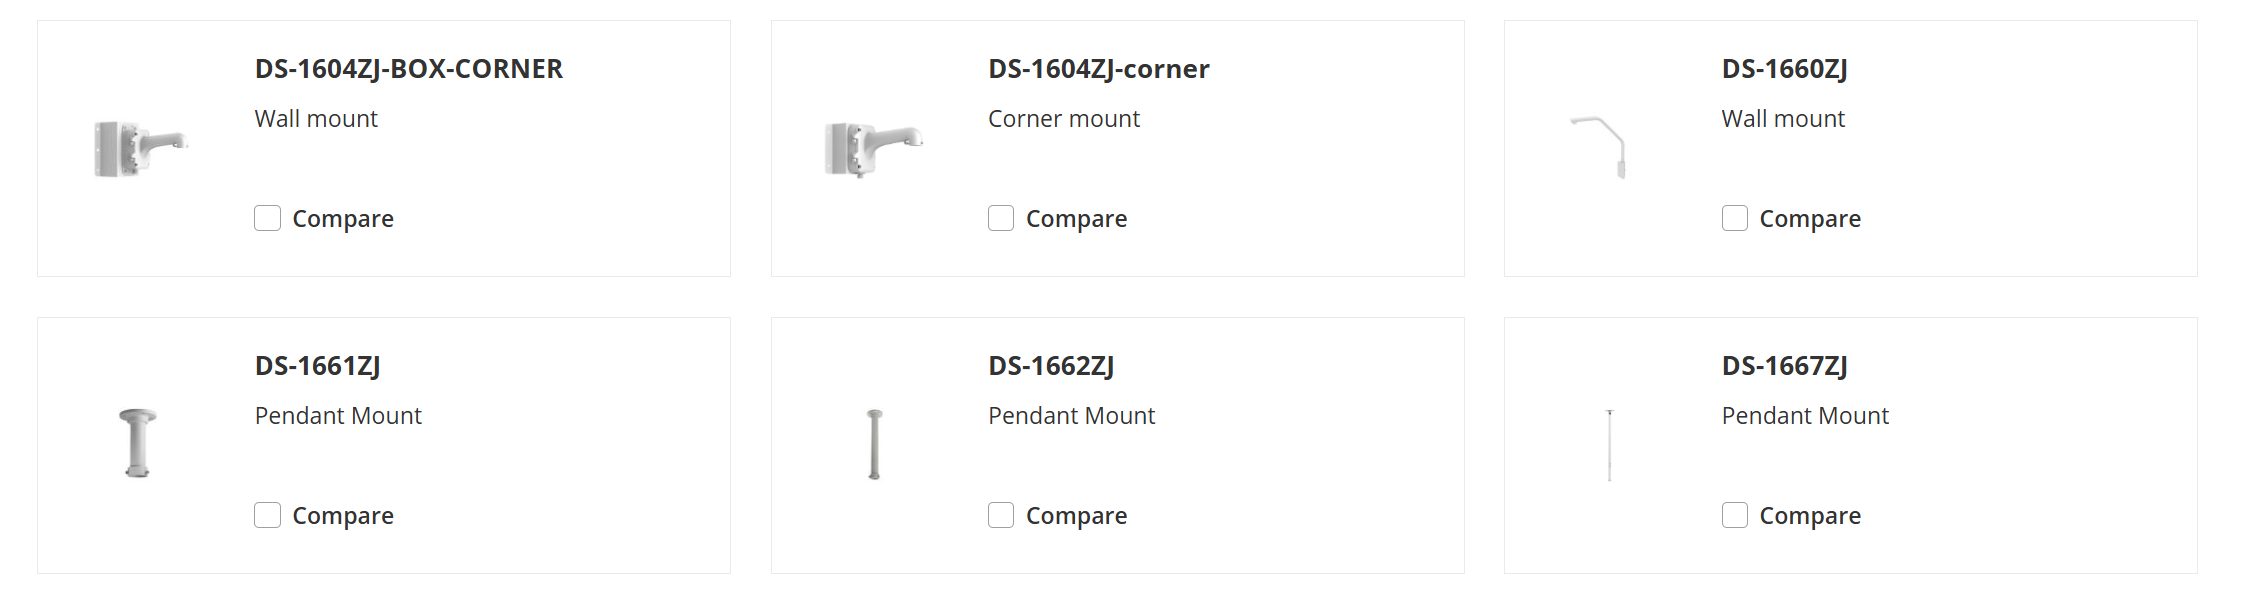Click the DS-1667ZJ long pendant image
The image size is (2247, 610).
[1609, 445]
